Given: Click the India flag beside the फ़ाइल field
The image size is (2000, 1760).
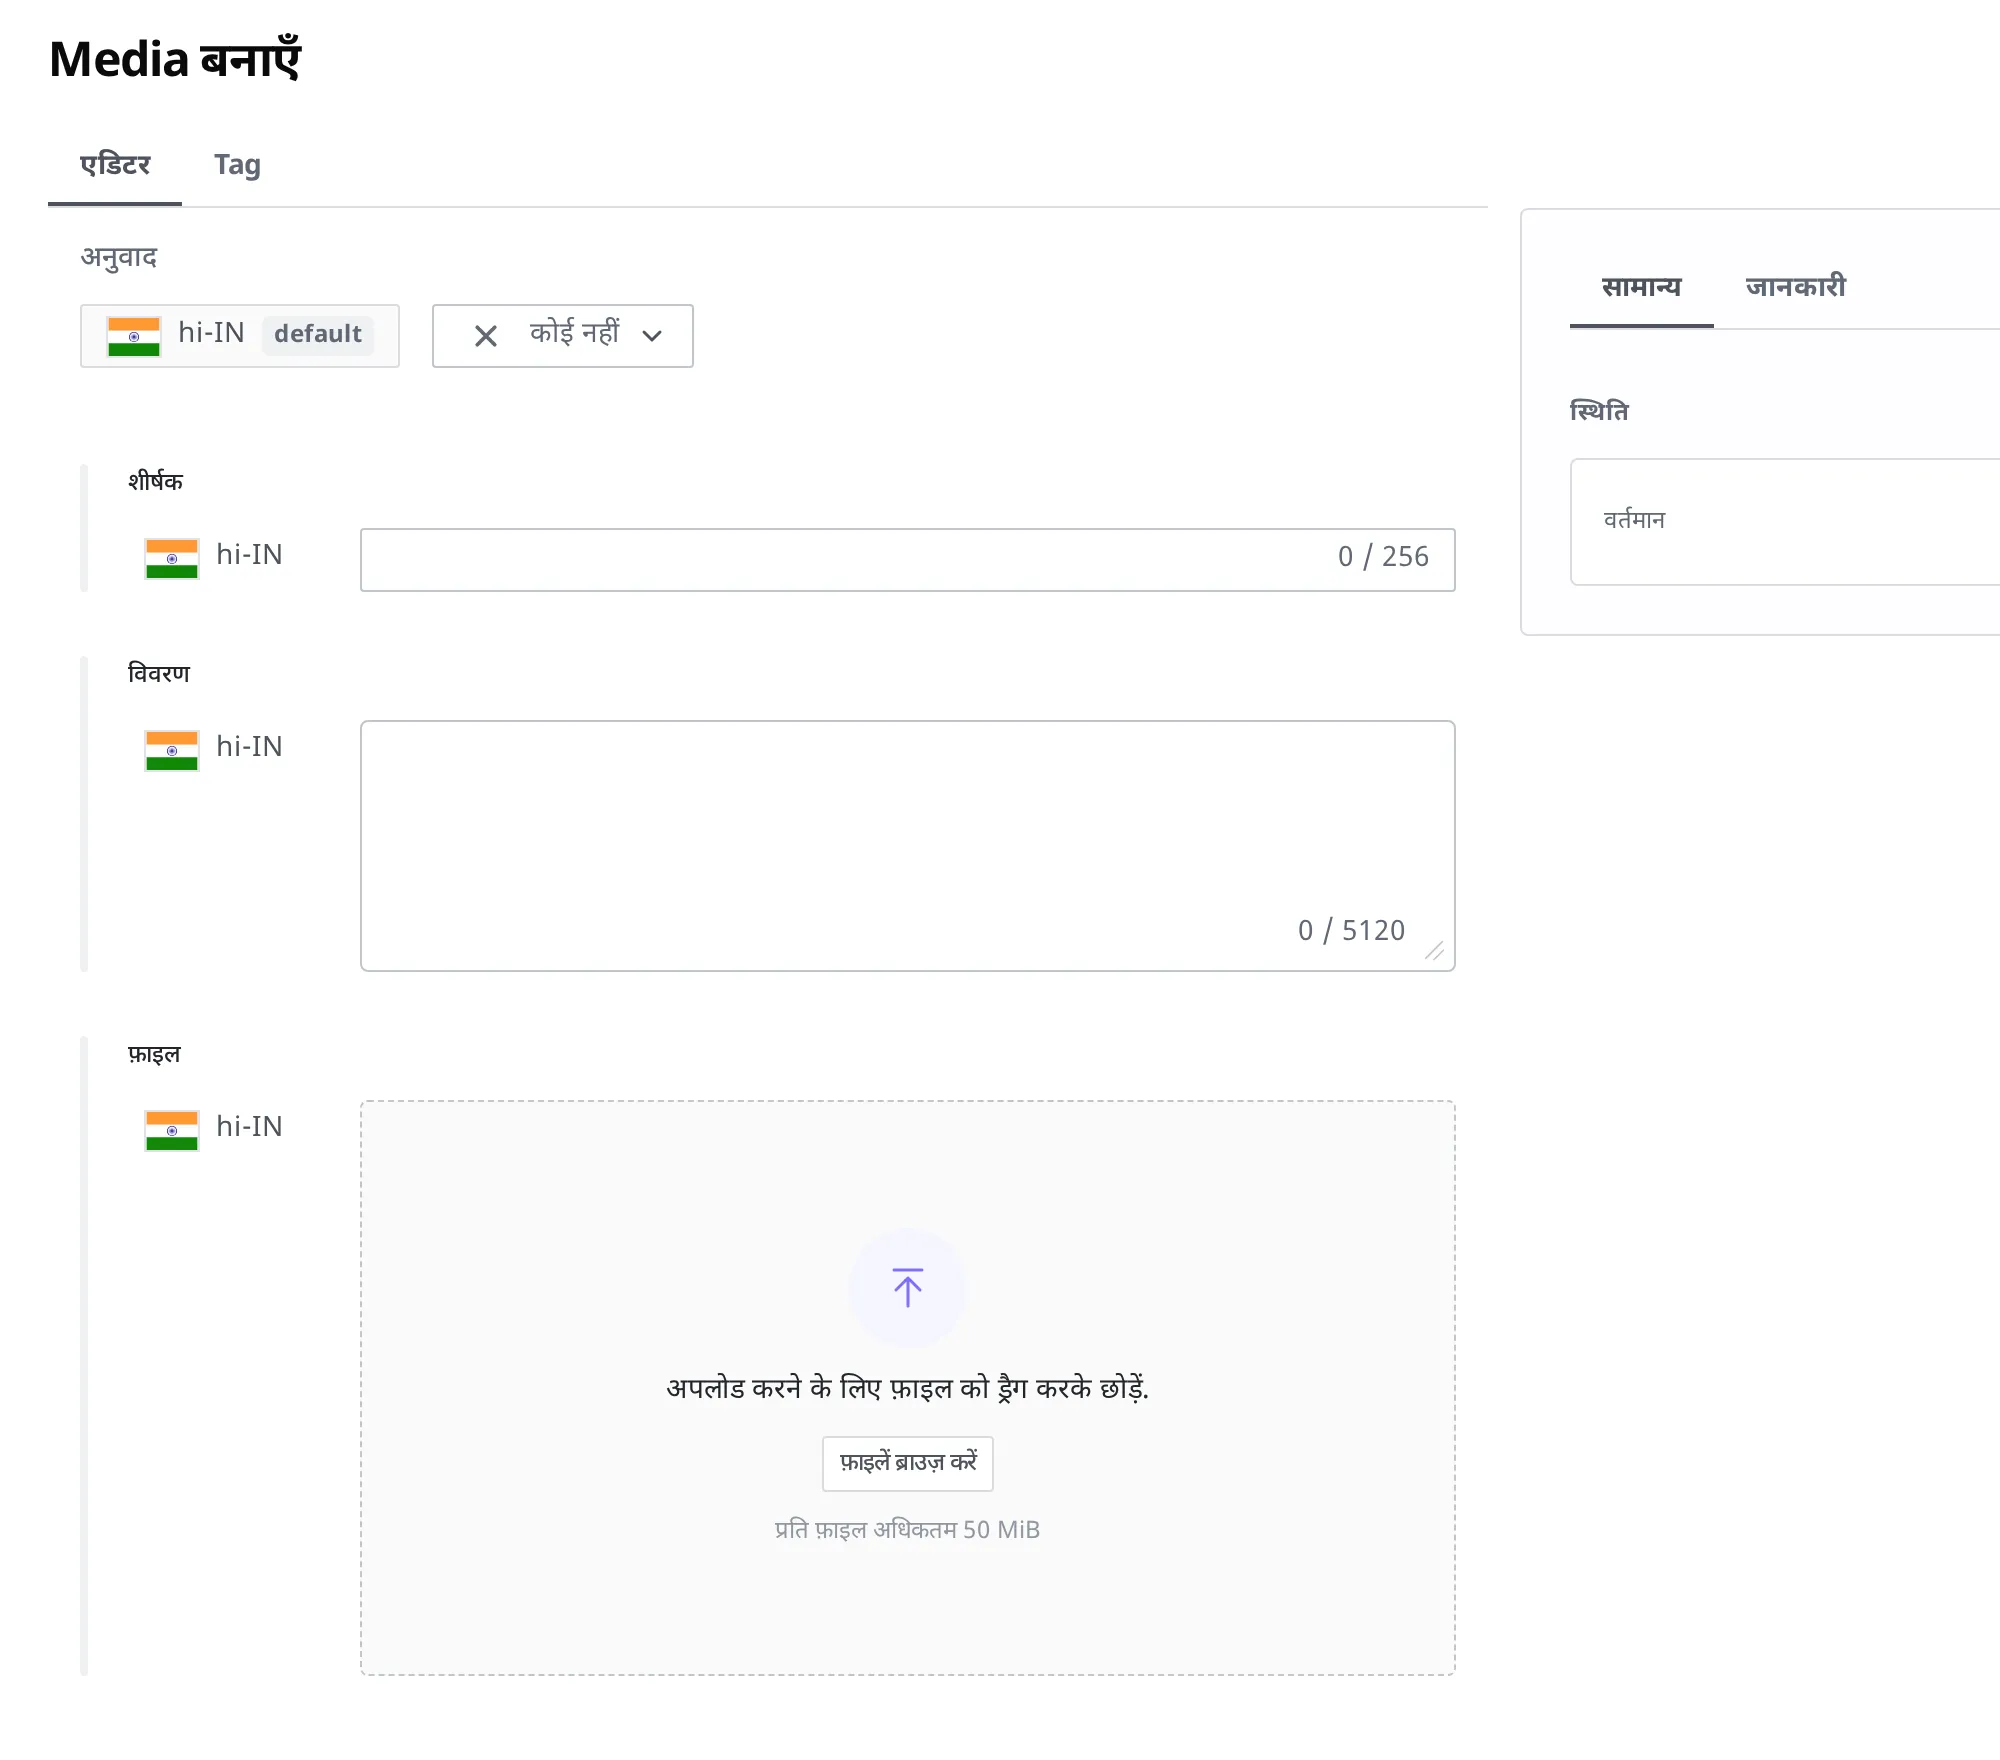Looking at the screenshot, I should pos(172,1130).
